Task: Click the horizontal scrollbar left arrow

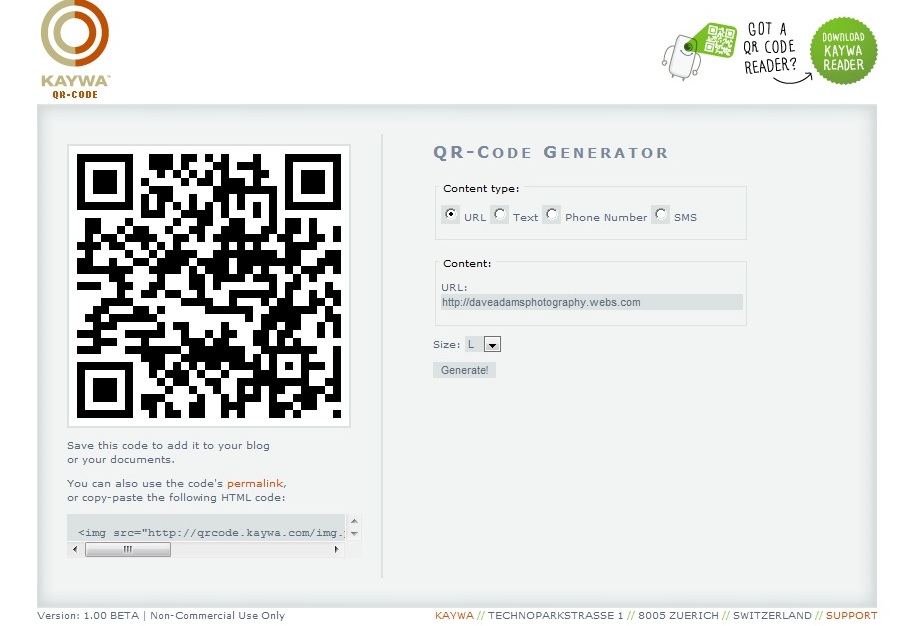Action: 74,550
